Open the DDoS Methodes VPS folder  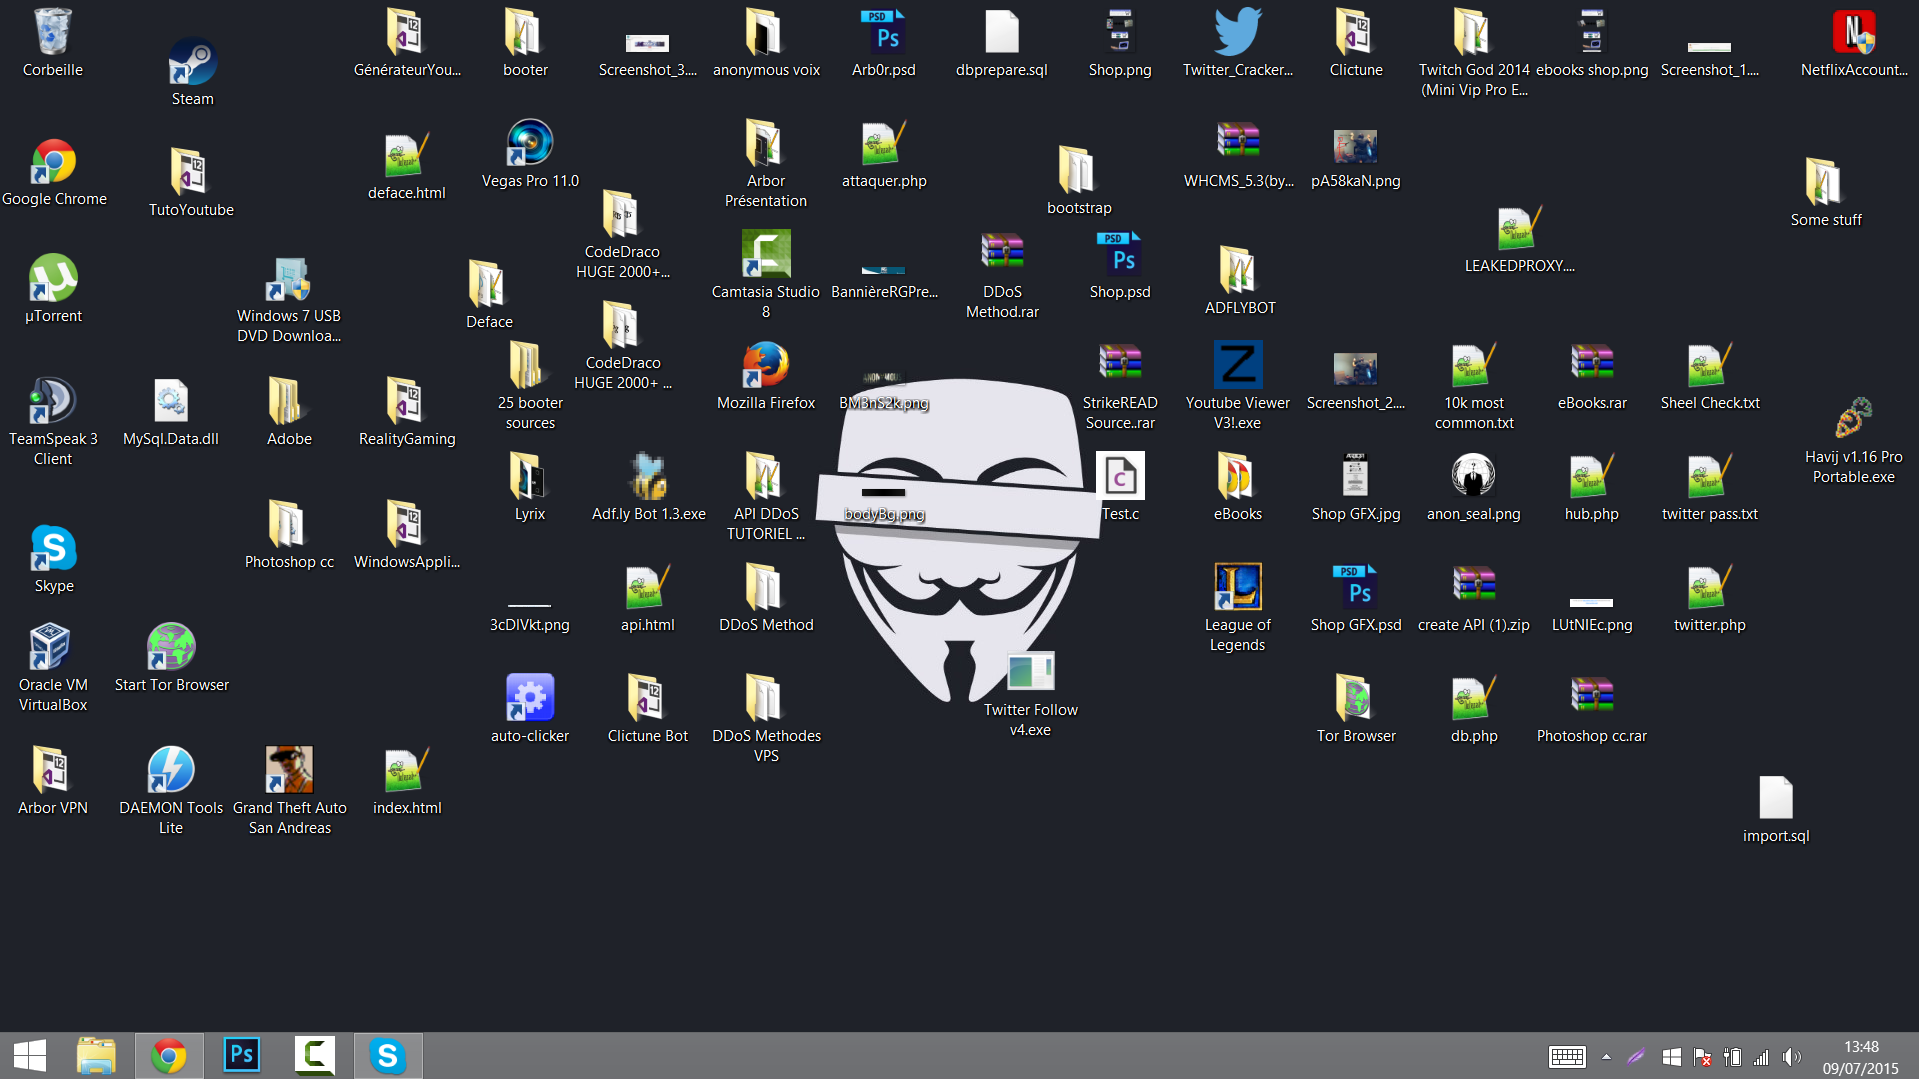tap(766, 718)
